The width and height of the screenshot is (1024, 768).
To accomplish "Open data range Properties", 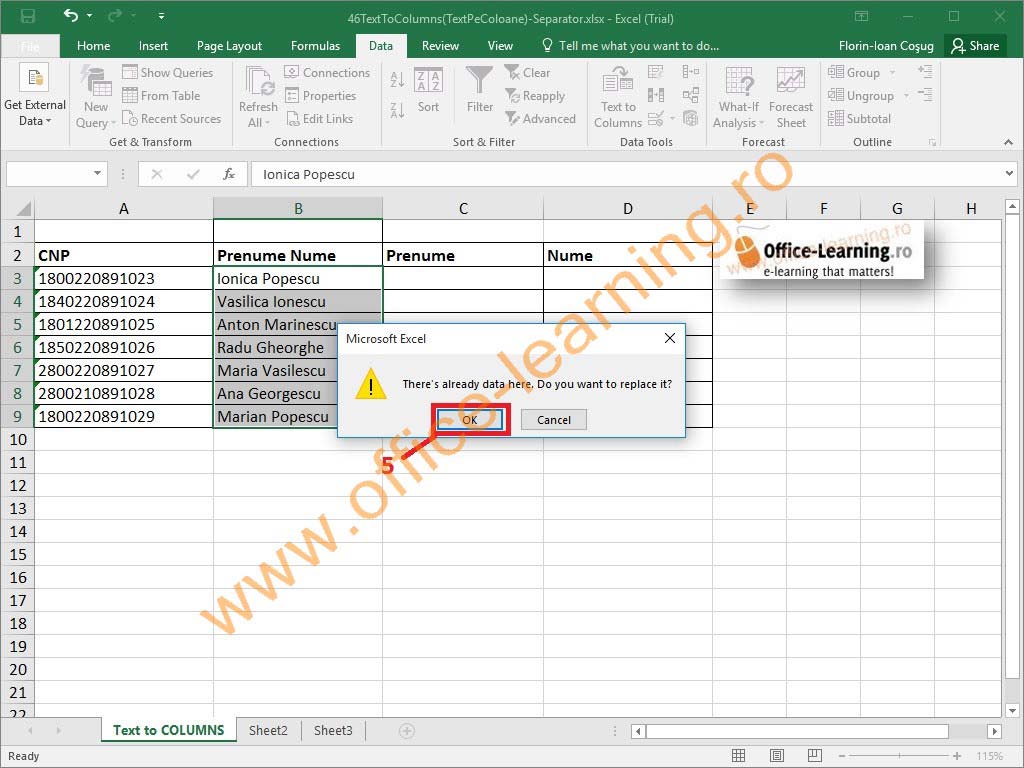I will (321, 95).
